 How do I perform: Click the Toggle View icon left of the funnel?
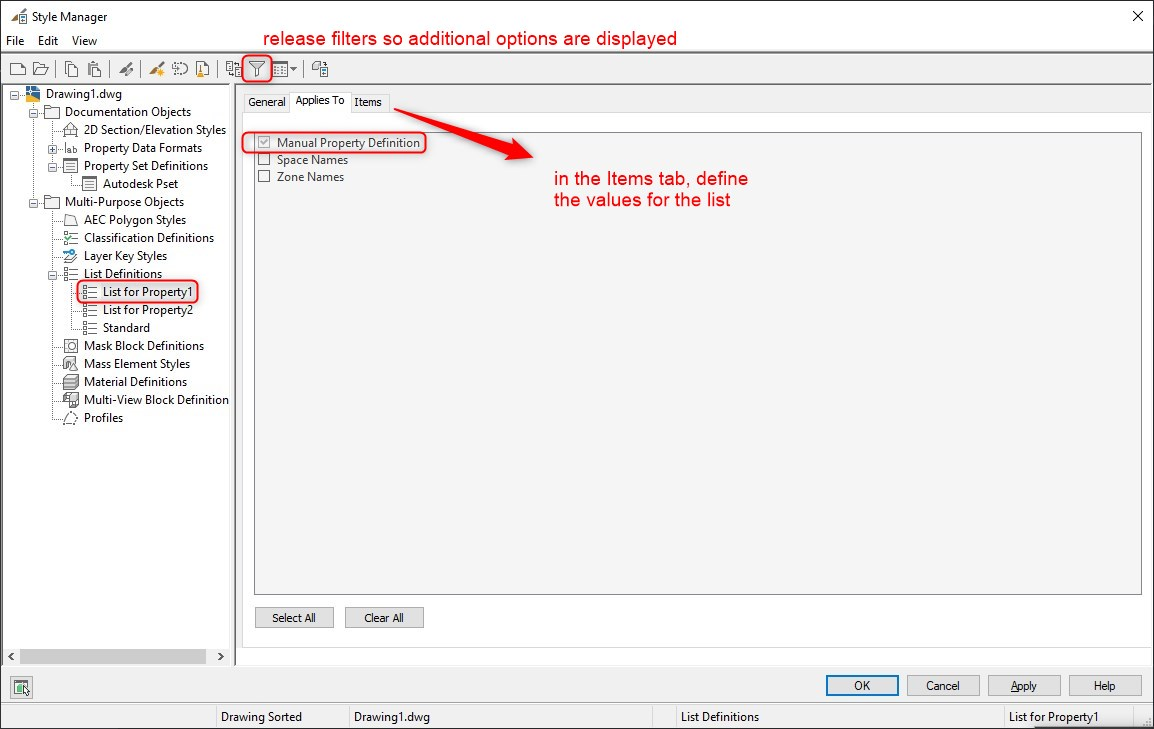pos(233,69)
